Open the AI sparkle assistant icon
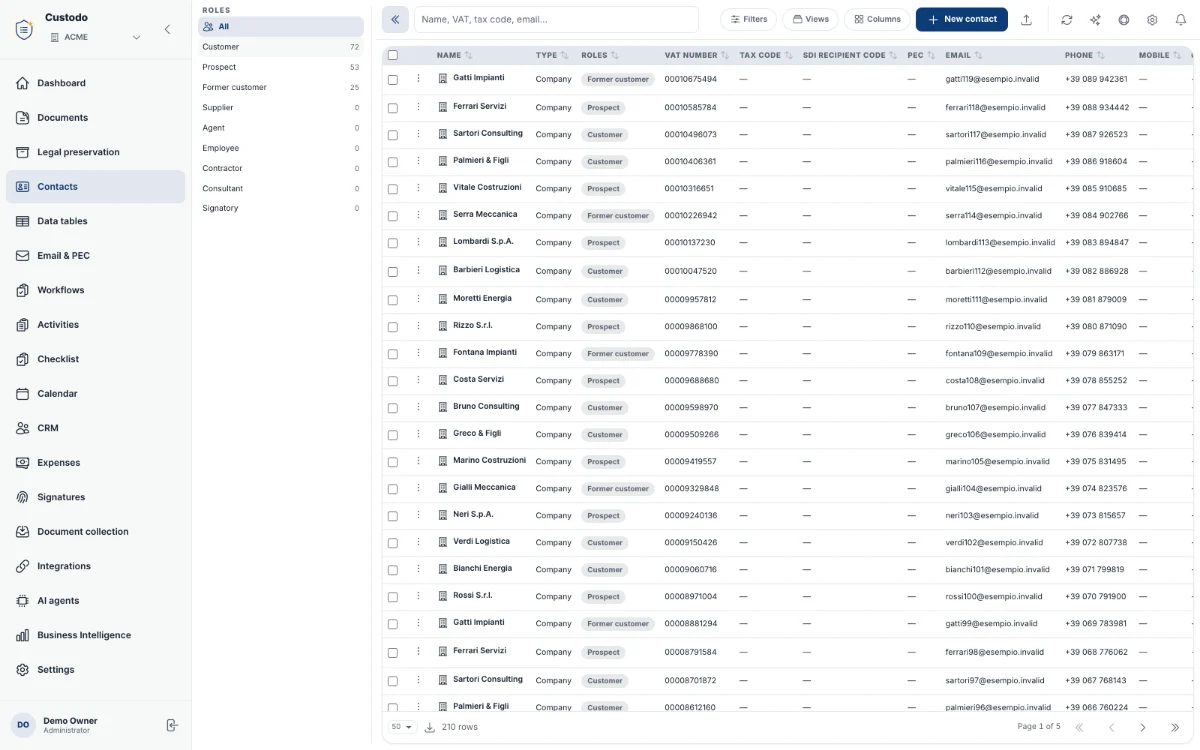The width and height of the screenshot is (1200, 750). pyautogui.click(x=1096, y=19)
